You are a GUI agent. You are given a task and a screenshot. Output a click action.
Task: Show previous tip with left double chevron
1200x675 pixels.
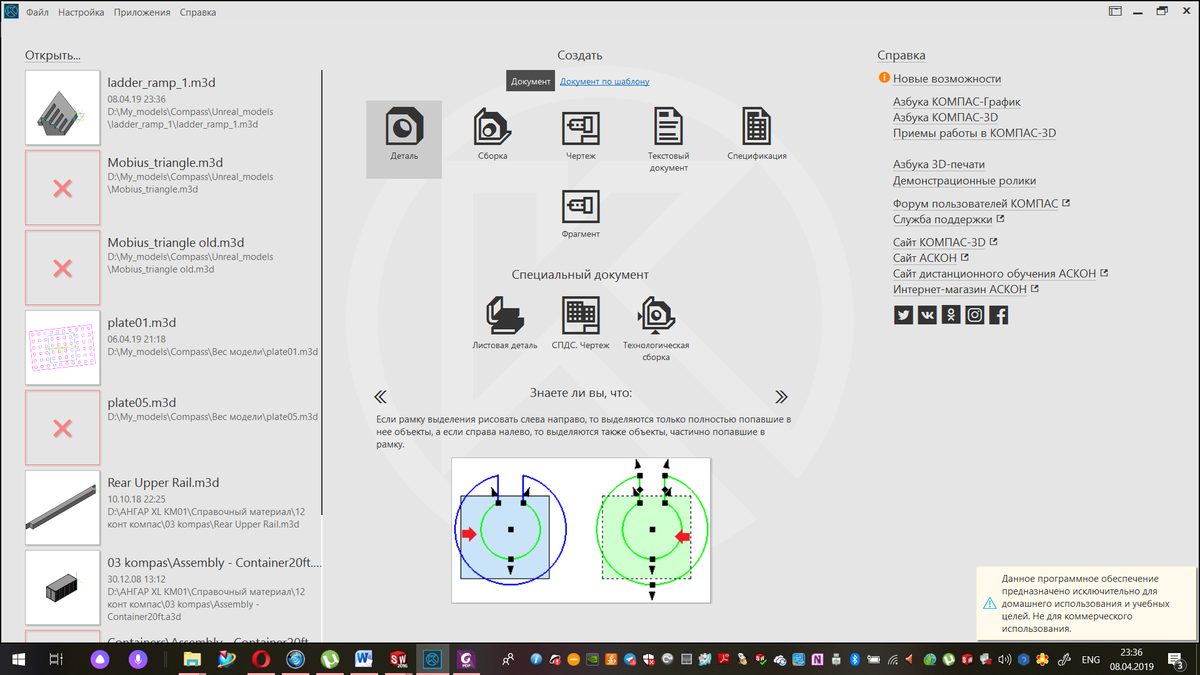tap(380, 396)
